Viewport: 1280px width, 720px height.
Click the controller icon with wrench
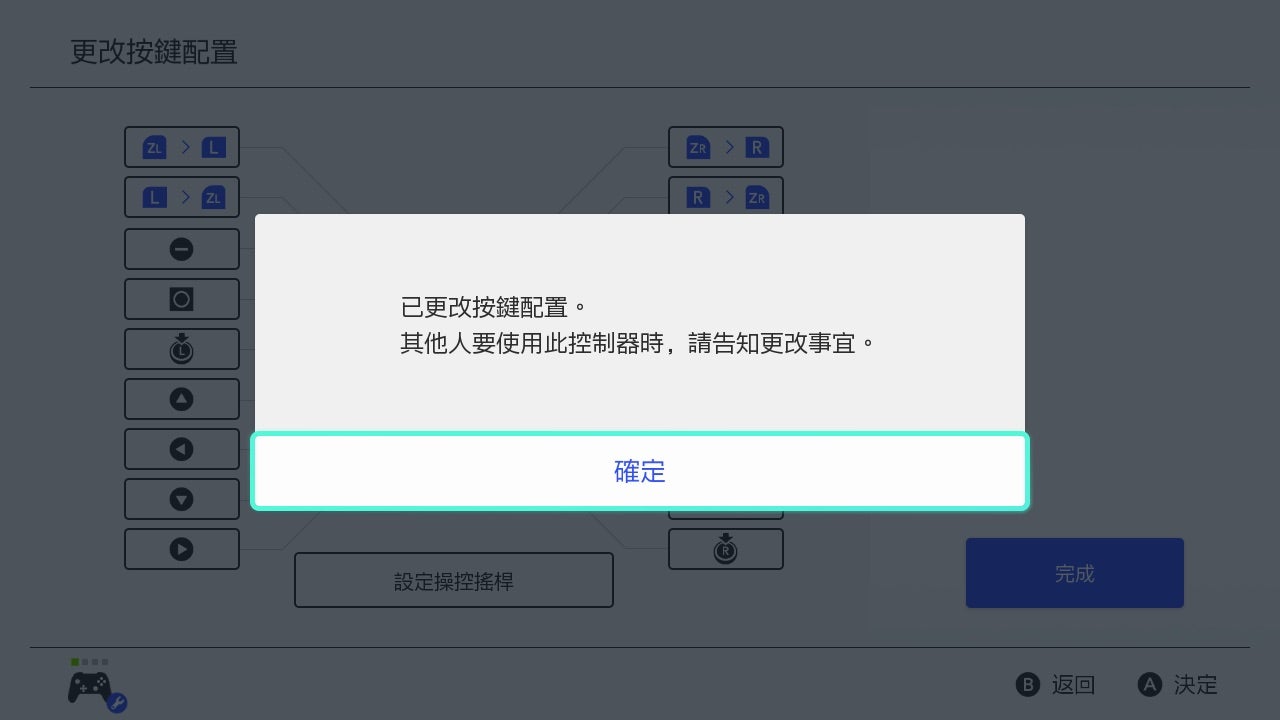pyautogui.click(x=97, y=688)
